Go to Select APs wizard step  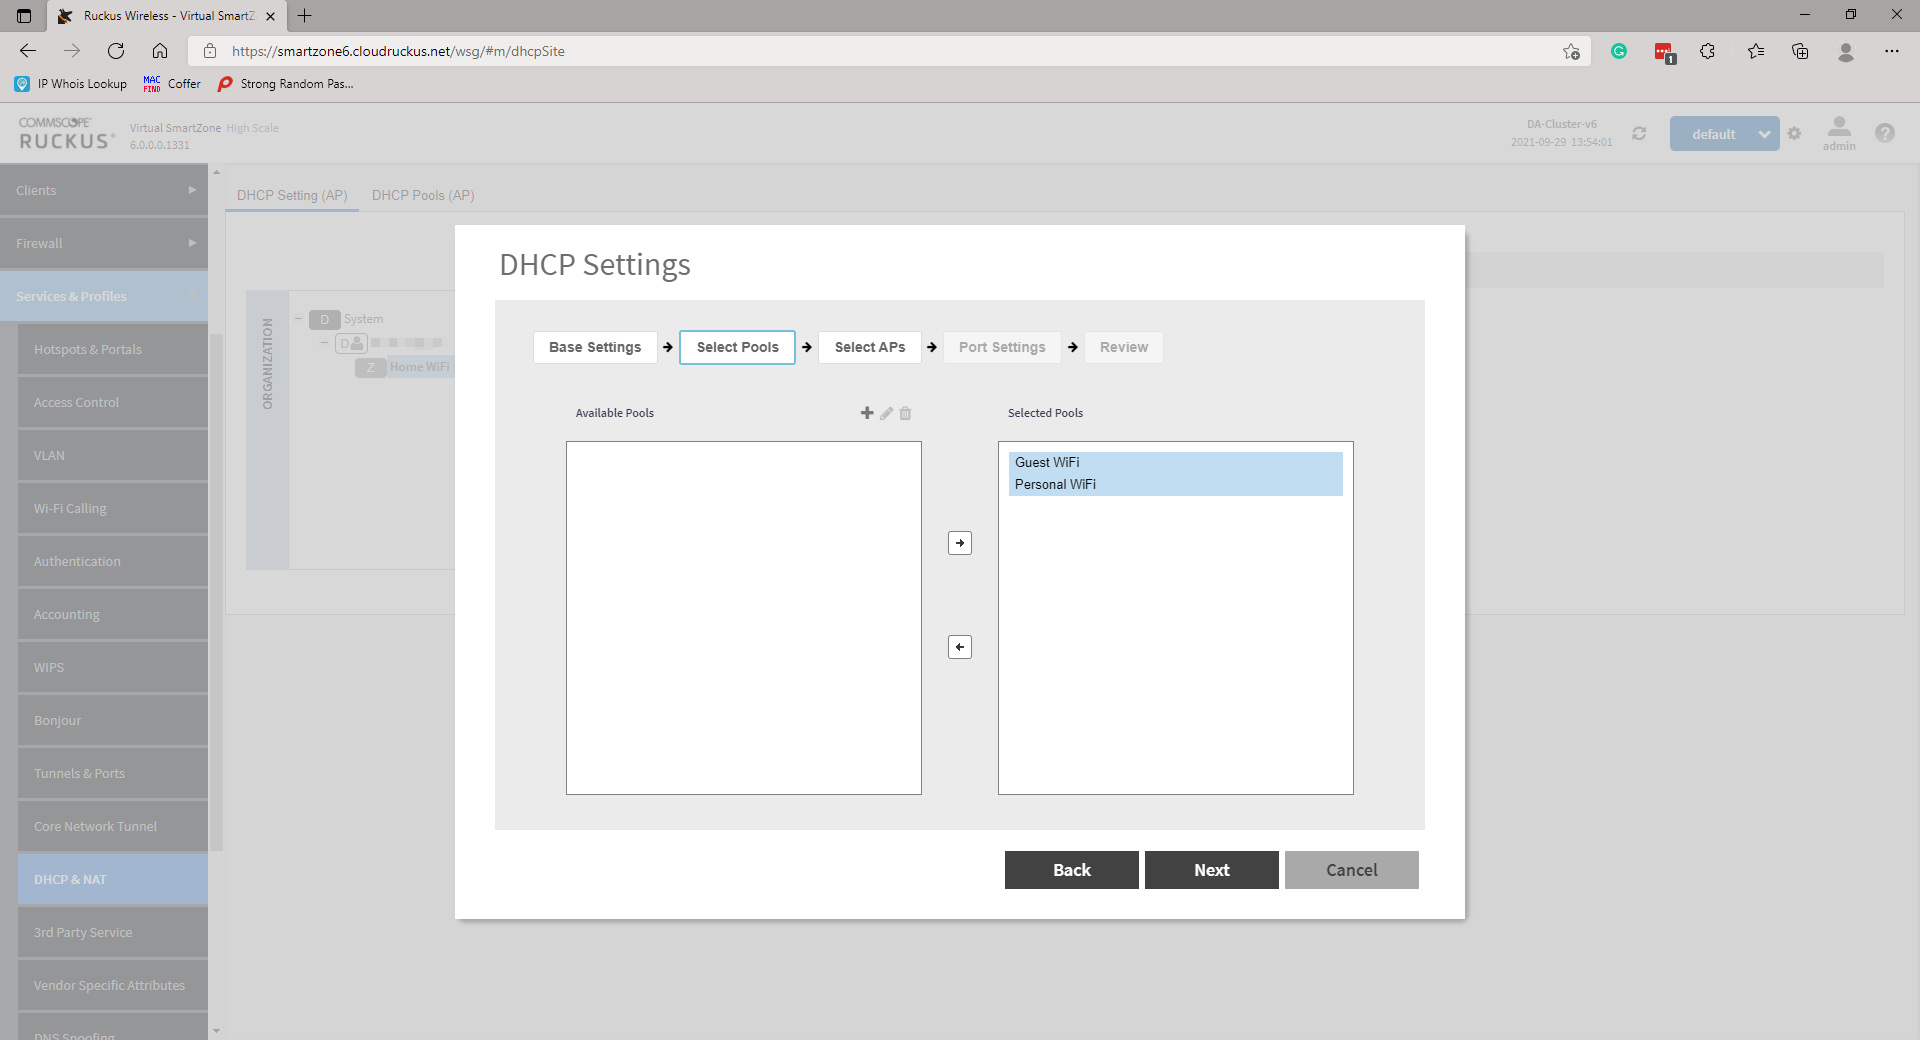[869, 347]
